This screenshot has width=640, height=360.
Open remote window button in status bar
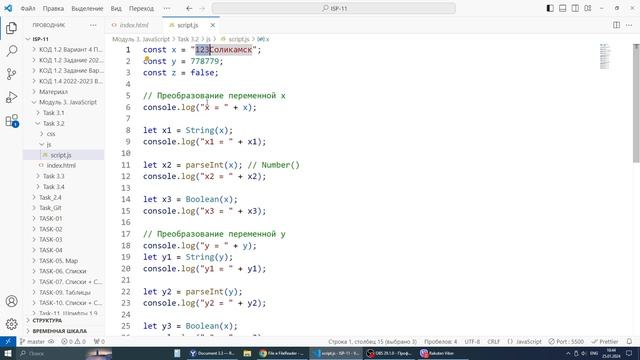8,342
